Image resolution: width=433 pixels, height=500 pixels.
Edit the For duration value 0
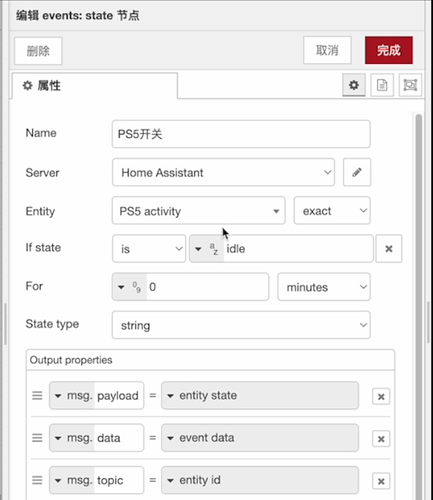(207, 287)
